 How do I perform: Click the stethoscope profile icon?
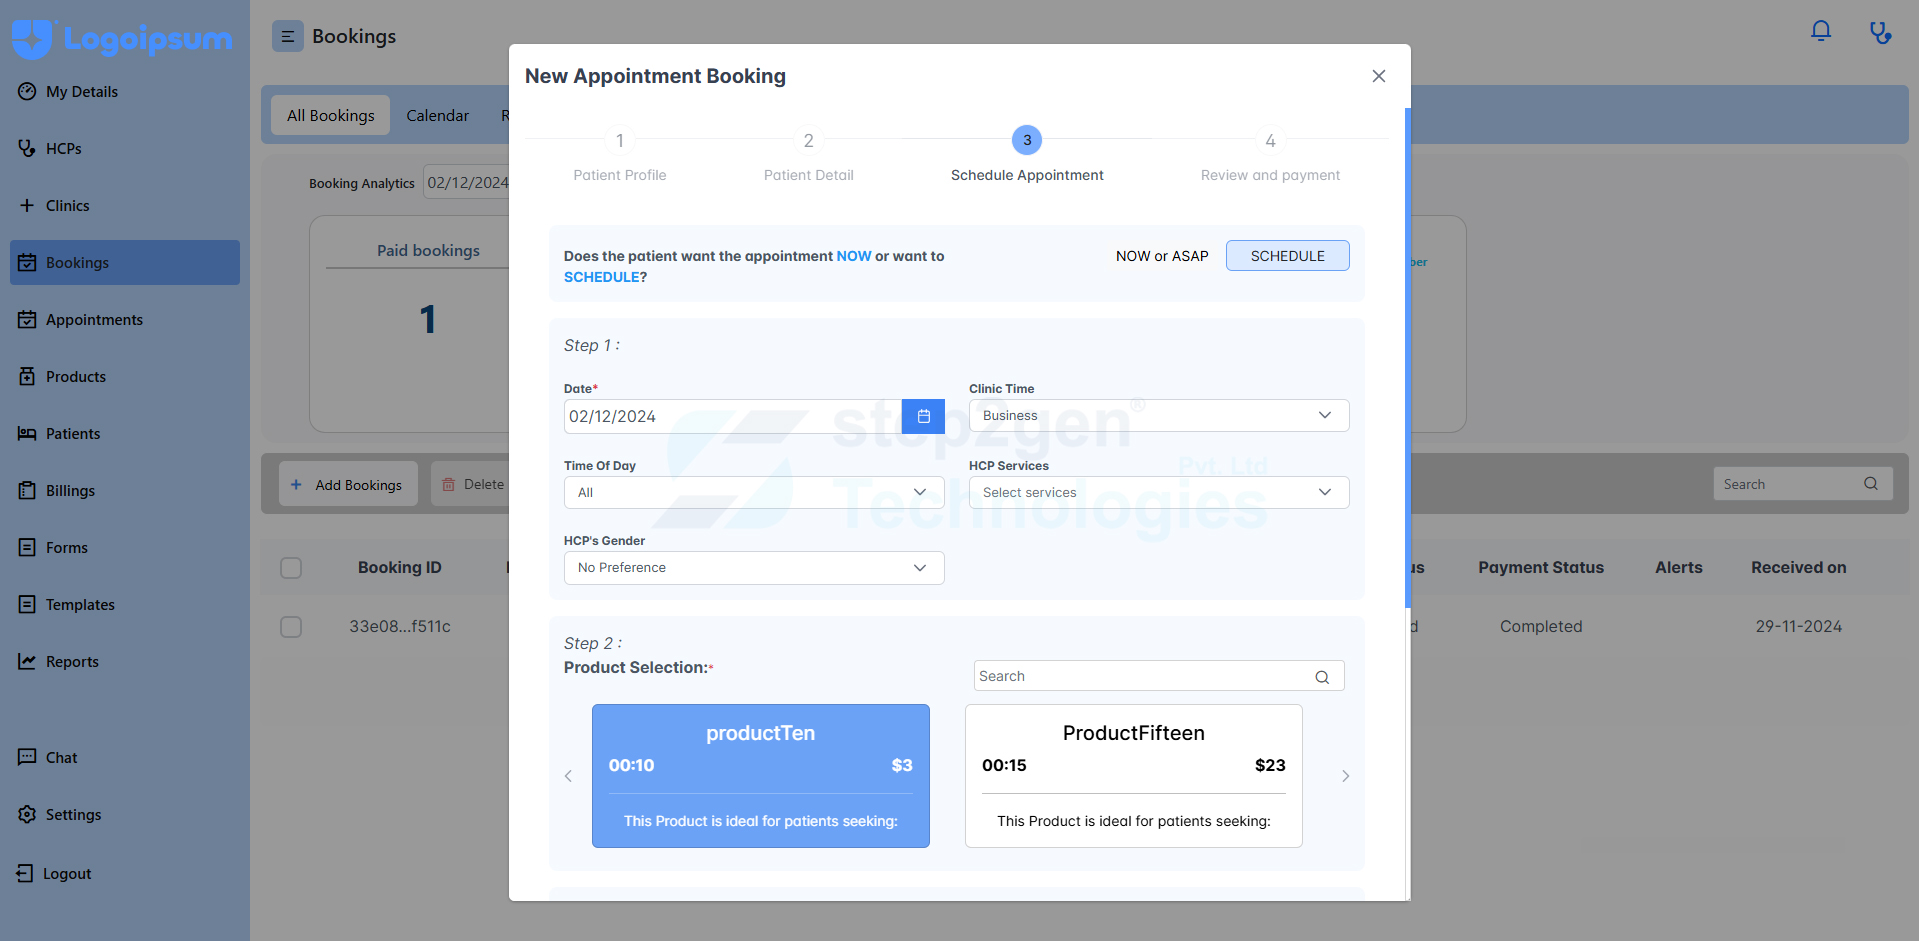click(x=1881, y=32)
